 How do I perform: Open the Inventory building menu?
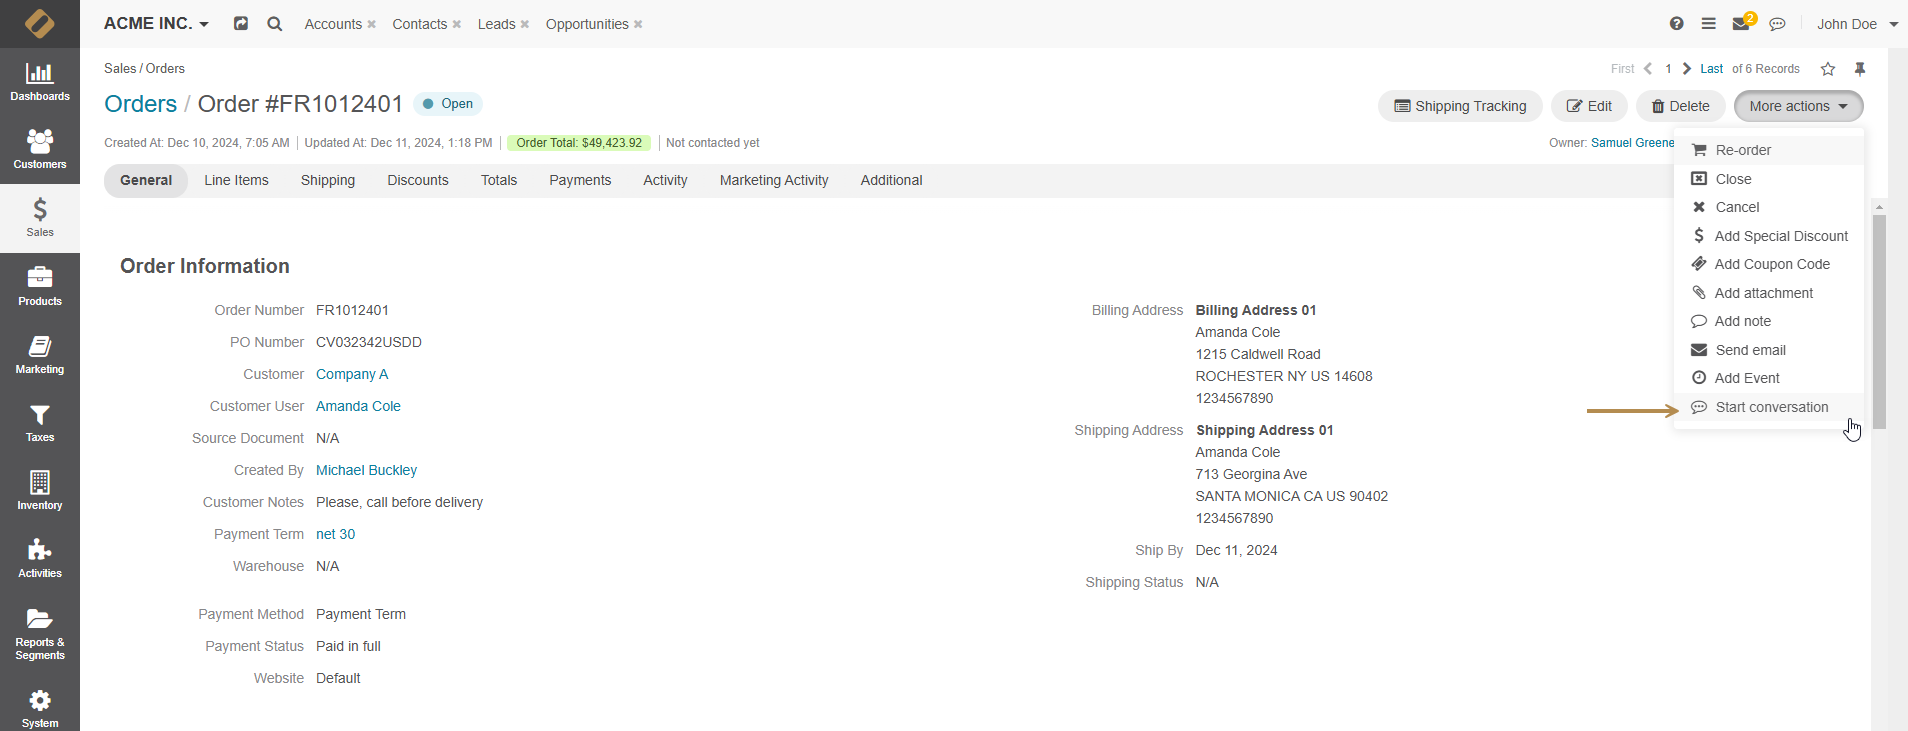[40, 491]
